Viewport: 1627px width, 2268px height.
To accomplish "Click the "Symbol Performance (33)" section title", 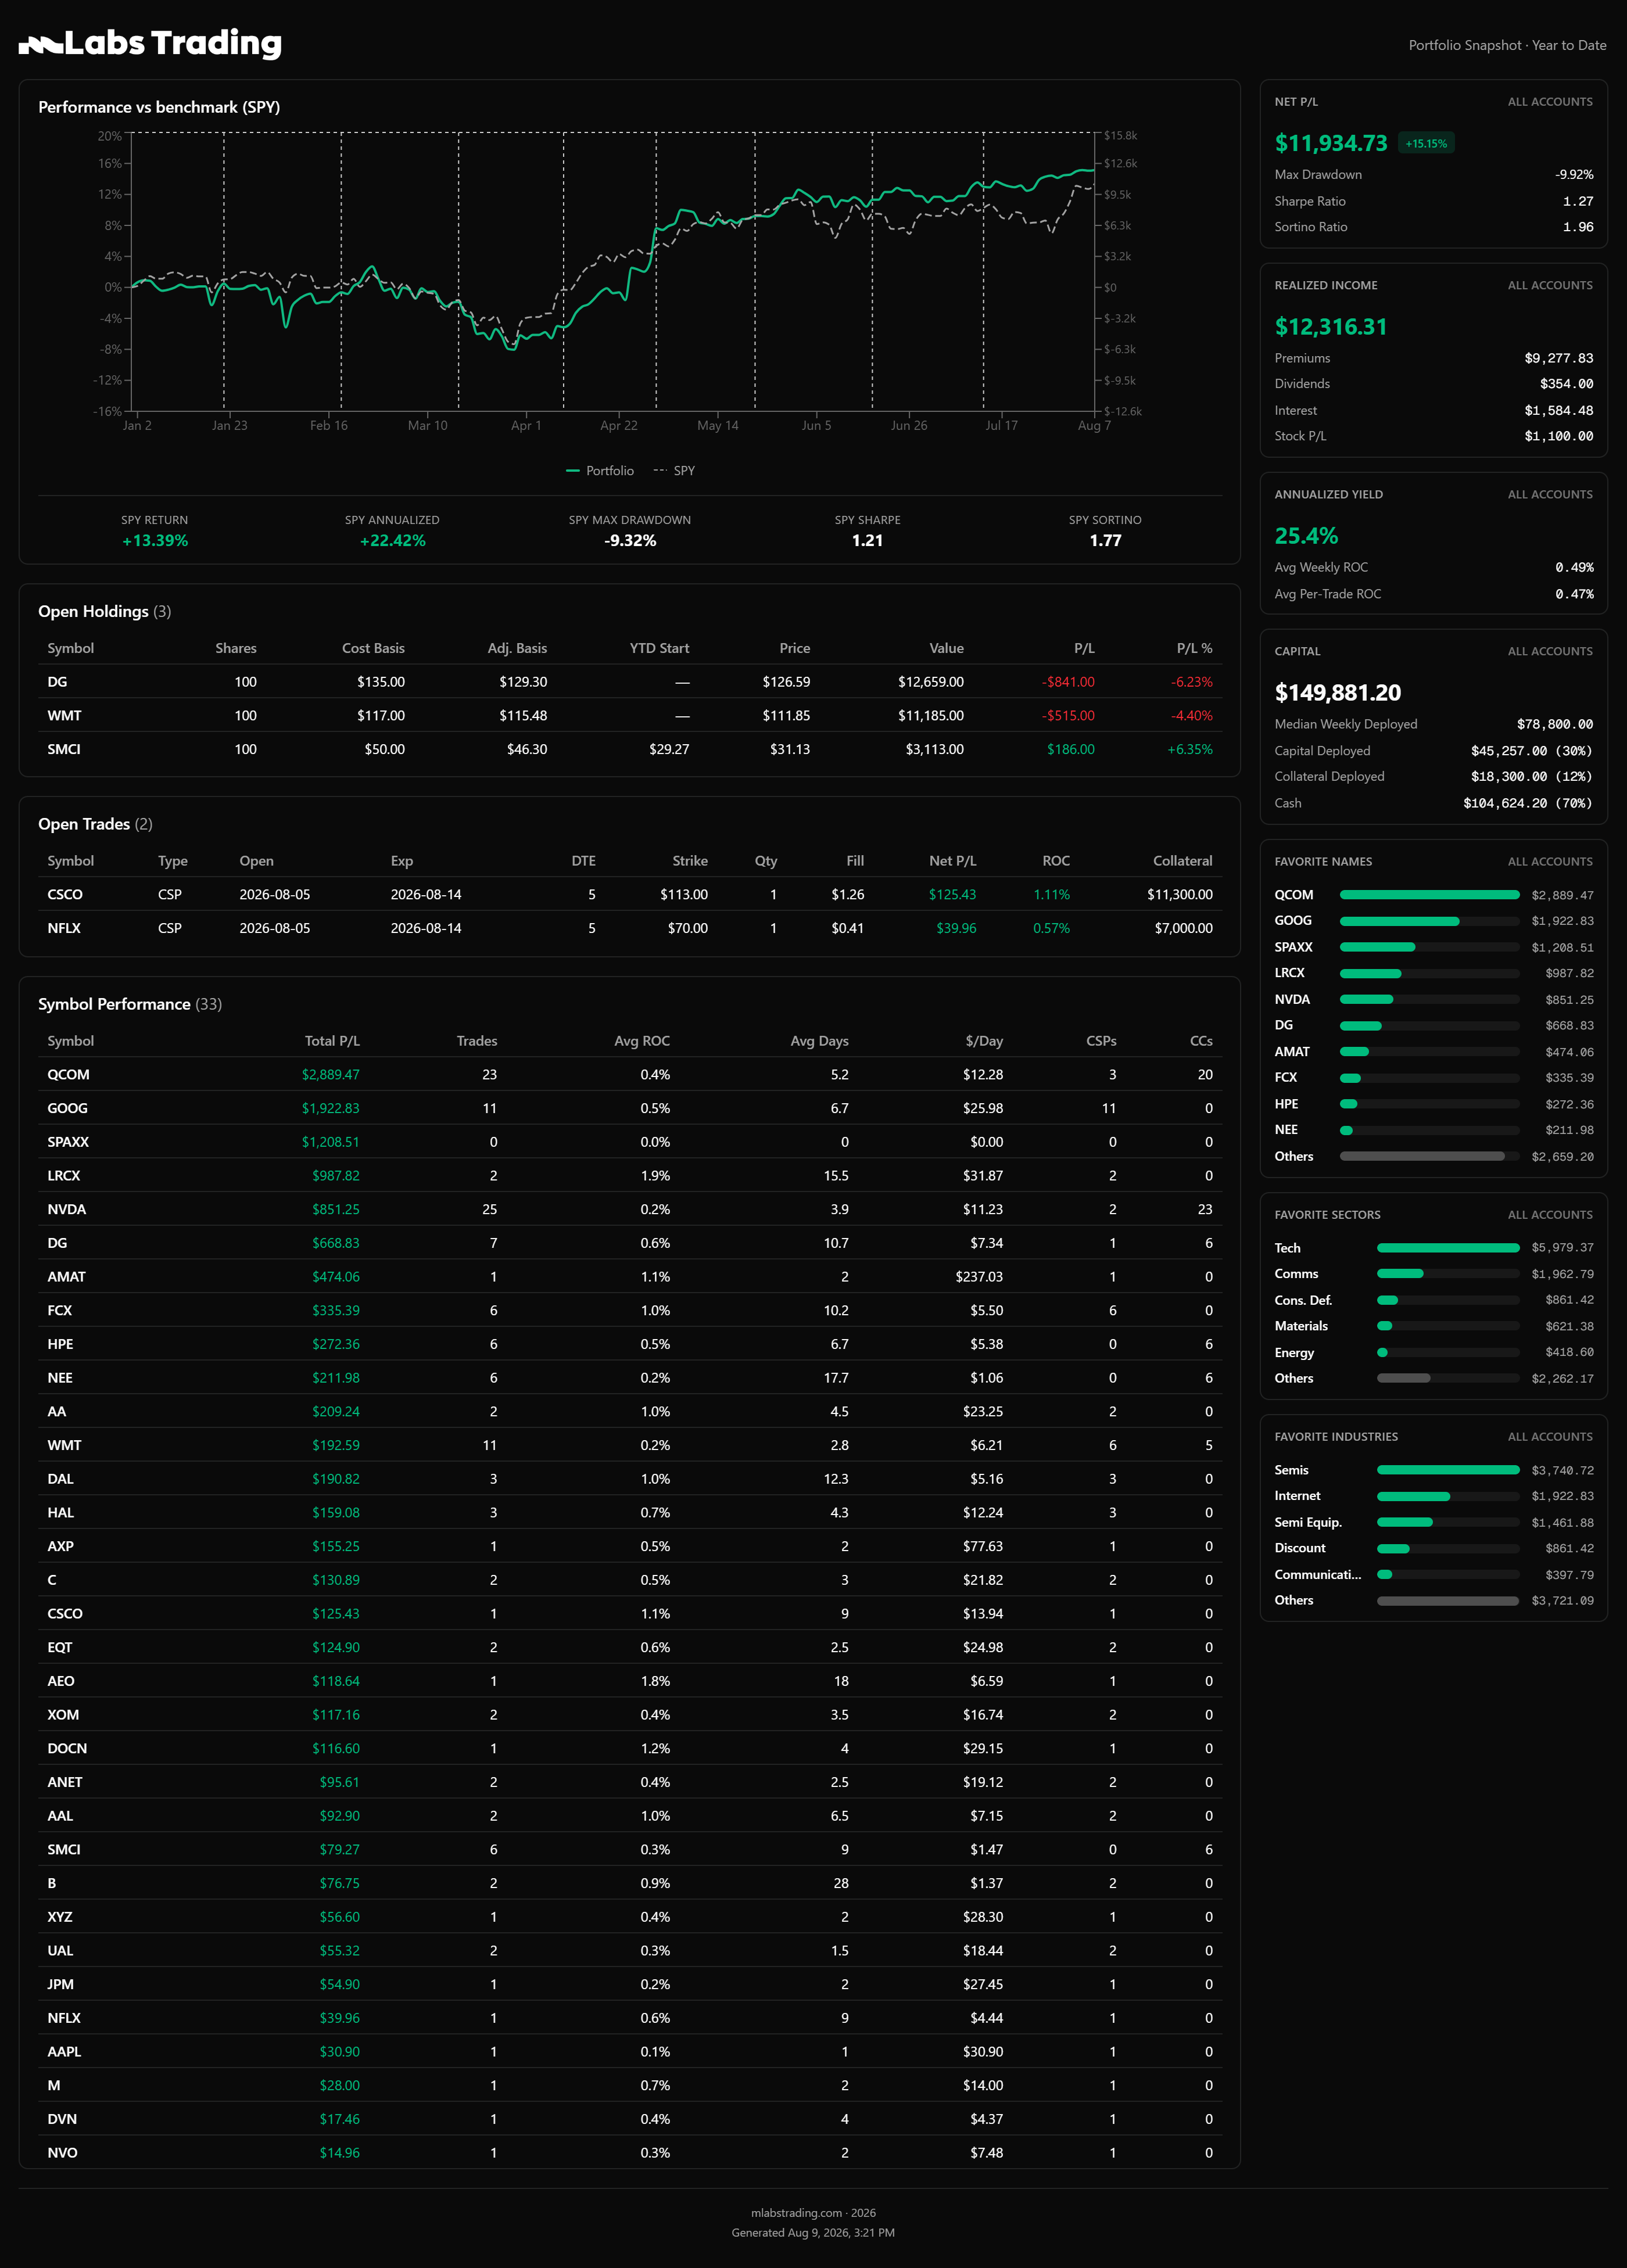I will pos(130,1004).
